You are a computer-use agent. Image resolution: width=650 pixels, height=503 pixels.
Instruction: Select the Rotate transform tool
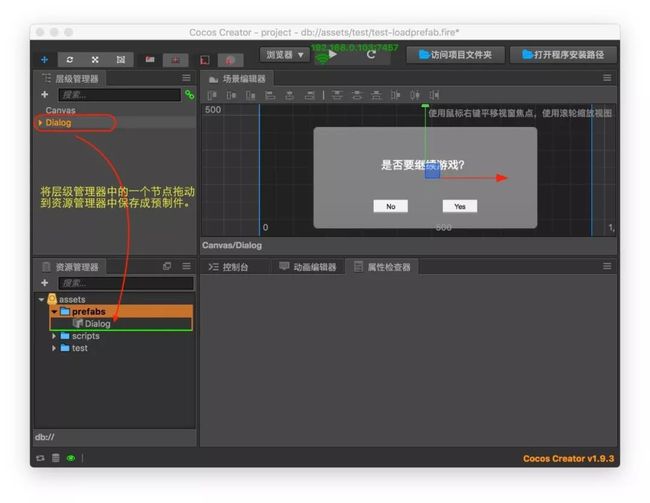coord(70,60)
